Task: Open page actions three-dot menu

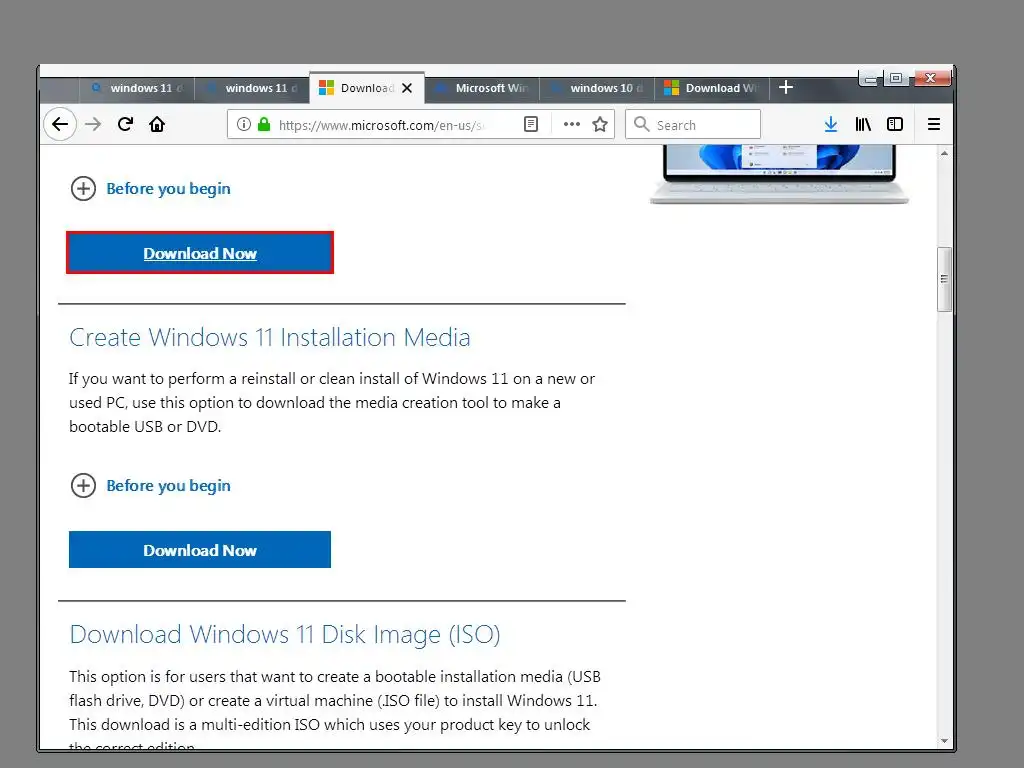Action: [x=571, y=124]
